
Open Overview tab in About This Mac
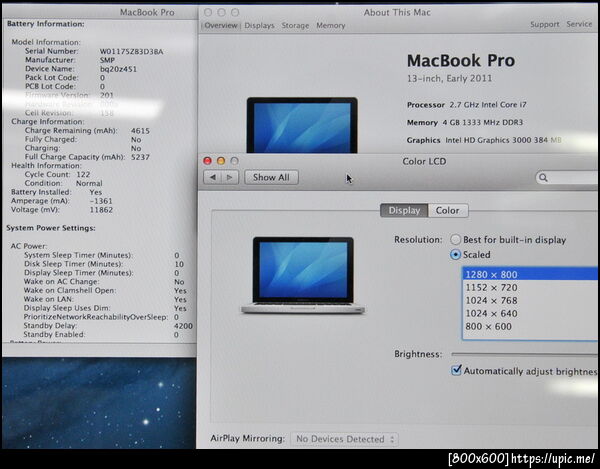coord(221,25)
